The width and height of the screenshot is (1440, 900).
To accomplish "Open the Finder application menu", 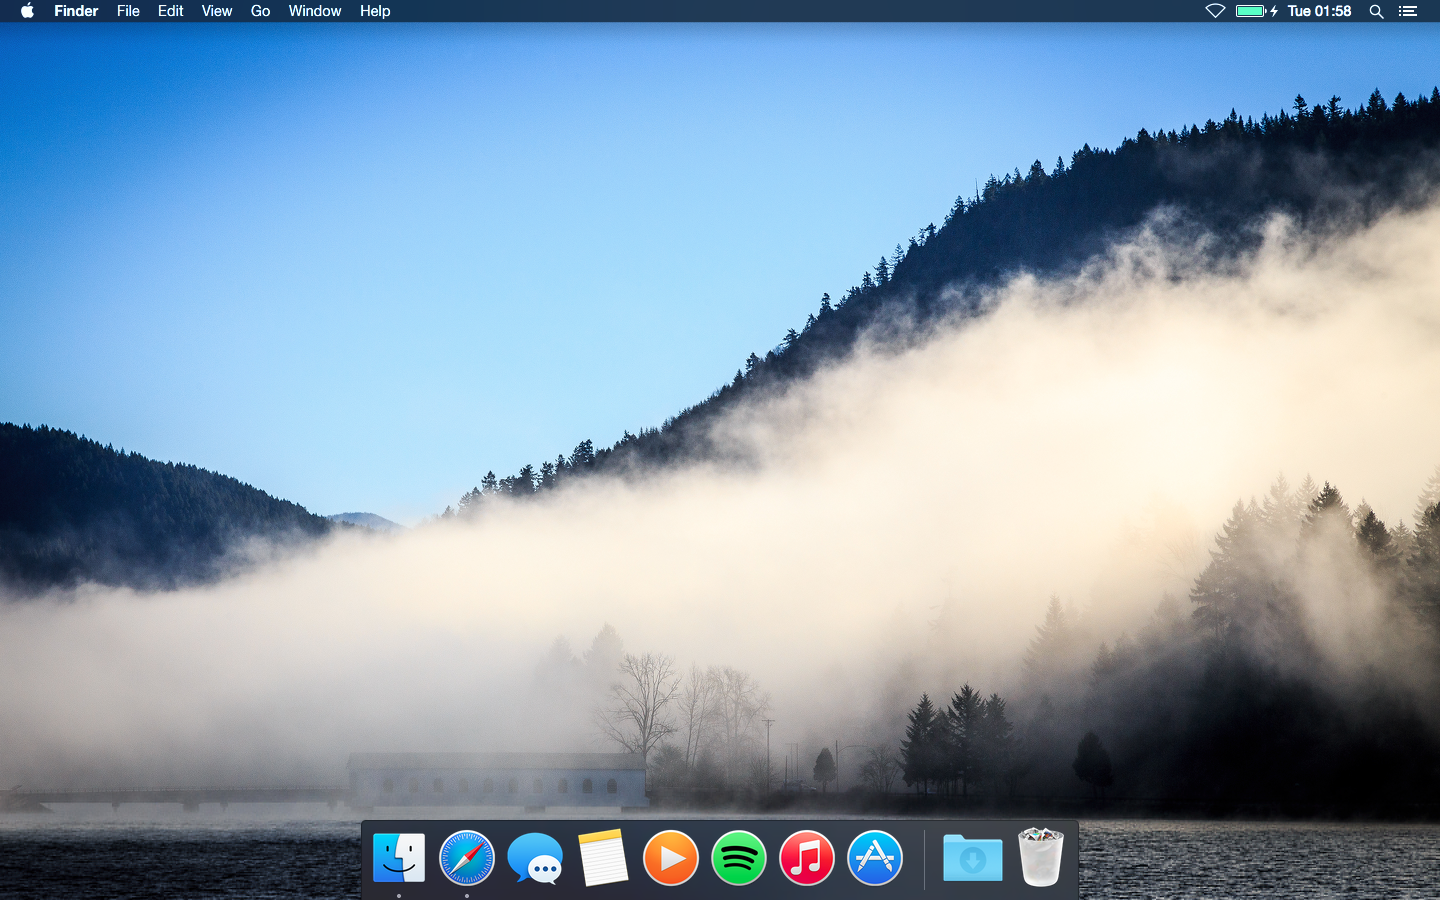I will coord(76,11).
